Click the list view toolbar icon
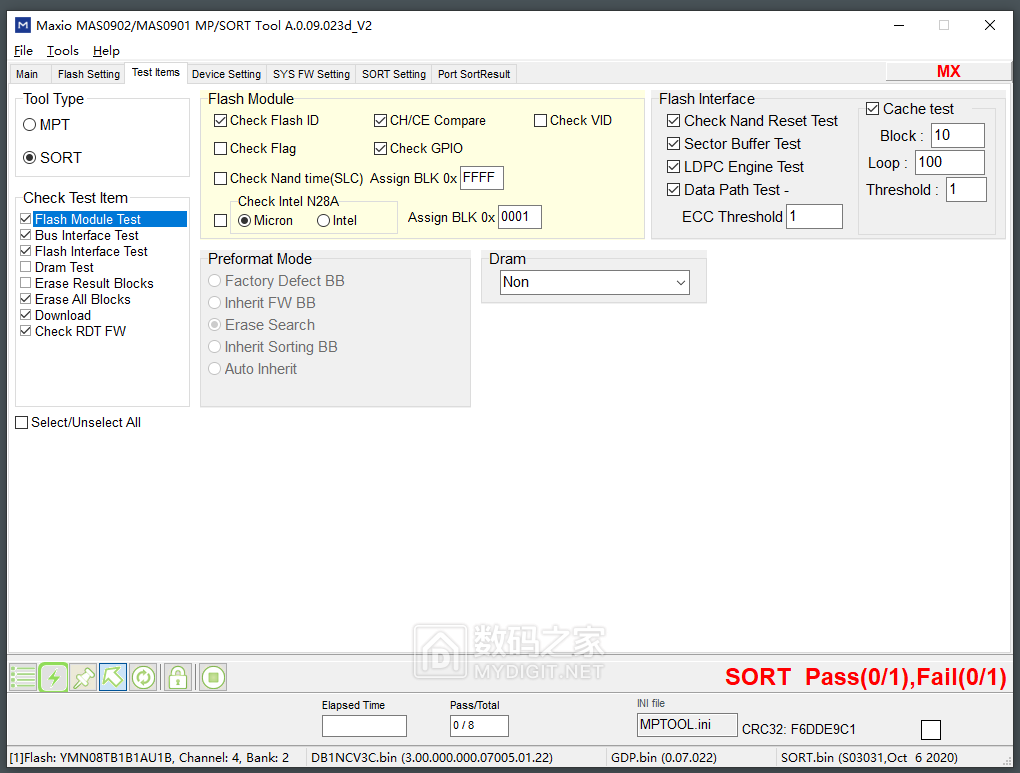This screenshot has height=773, width=1020. [x=23, y=677]
